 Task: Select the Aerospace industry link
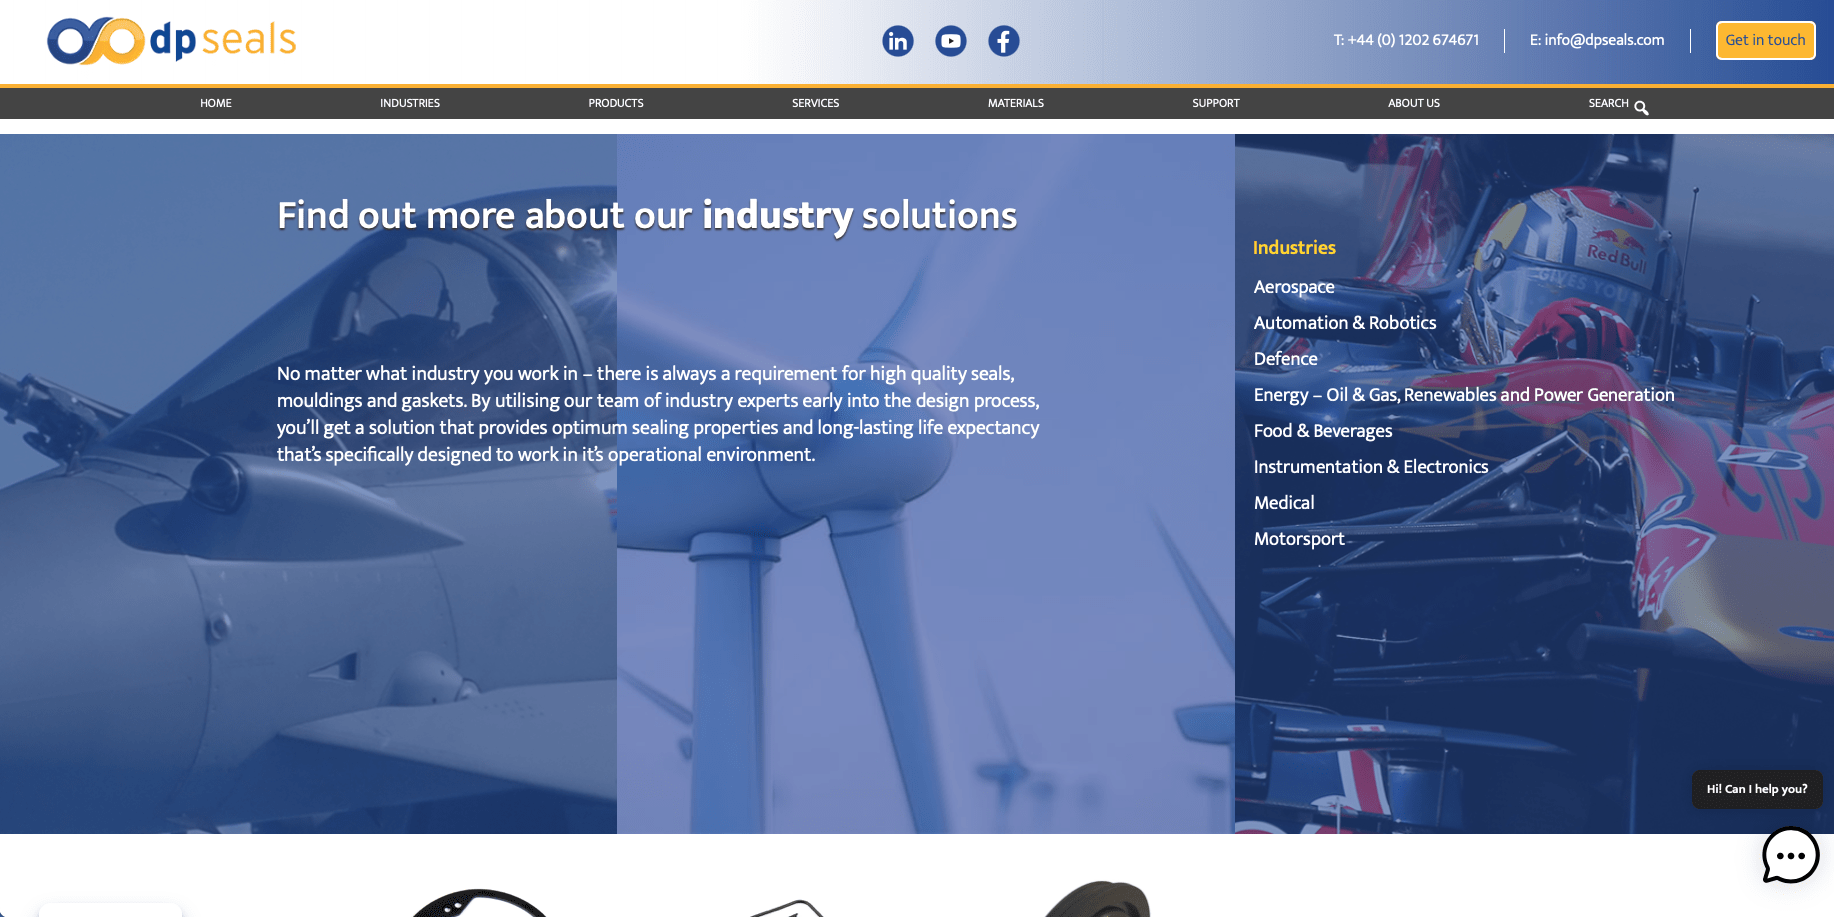[x=1294, y=287]
